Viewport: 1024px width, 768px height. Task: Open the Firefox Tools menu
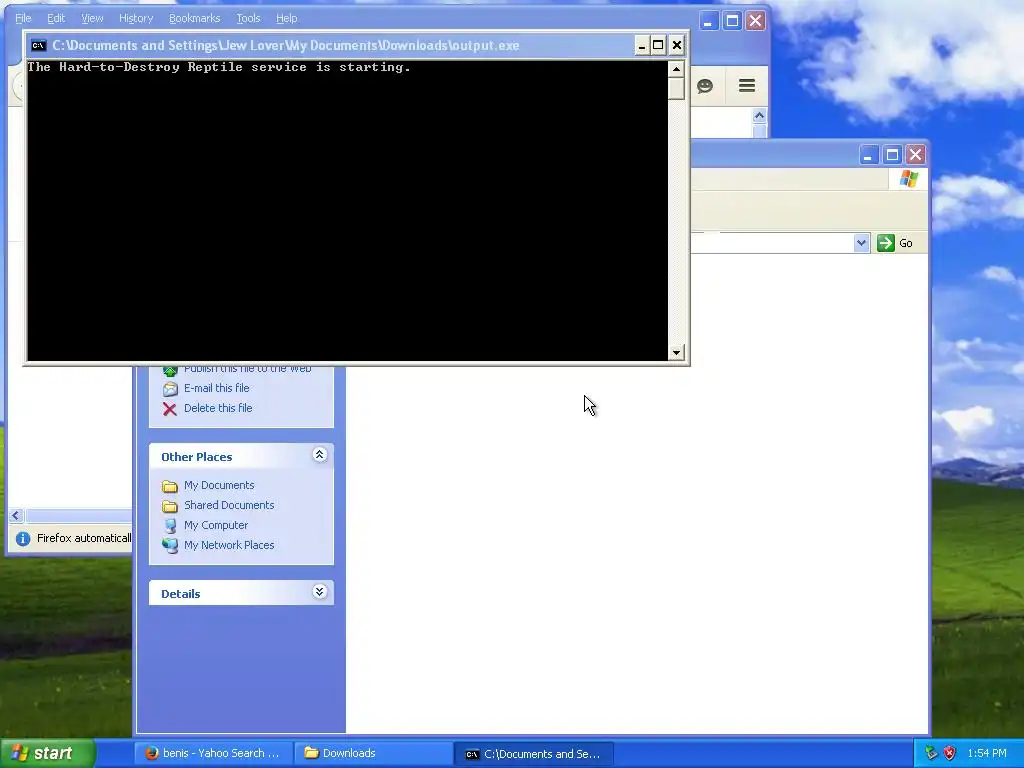[248, 18]
